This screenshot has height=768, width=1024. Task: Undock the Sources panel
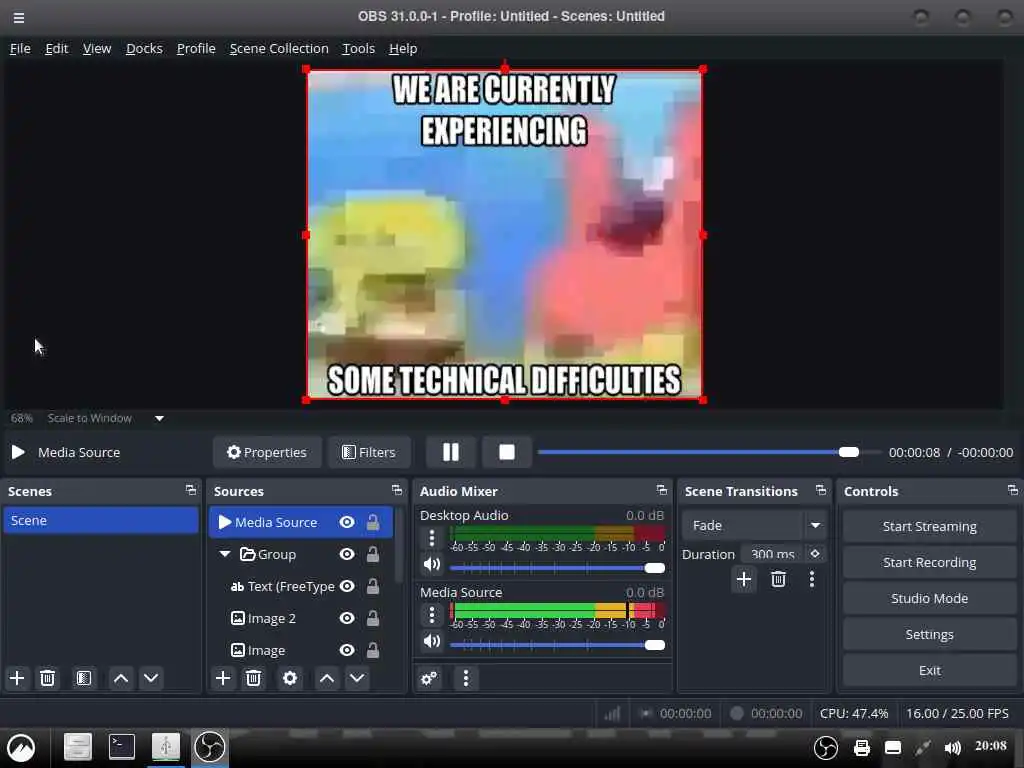397,490
